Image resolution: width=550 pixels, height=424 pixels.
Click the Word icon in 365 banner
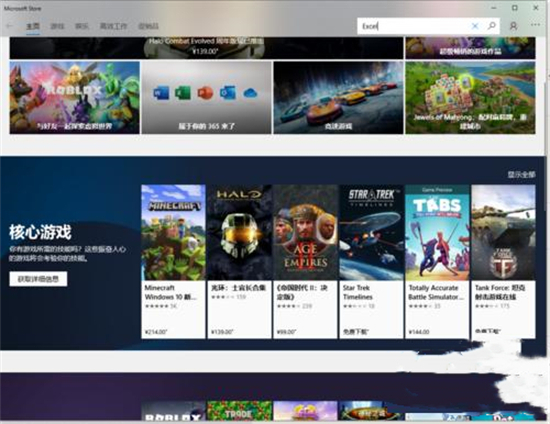point(161,93)
